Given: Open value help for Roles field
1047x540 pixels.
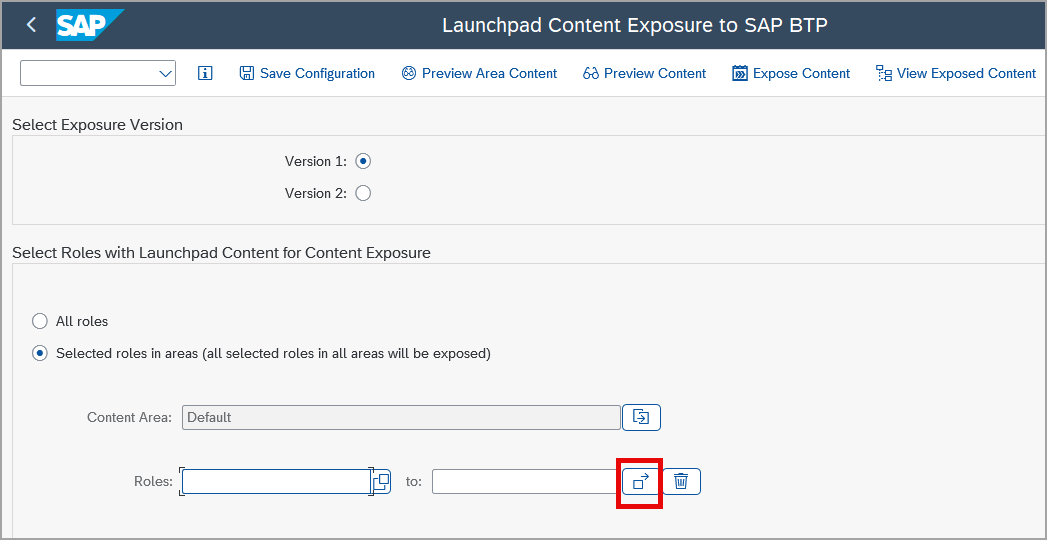Looking at the screenshot, I should coord(381,481).
